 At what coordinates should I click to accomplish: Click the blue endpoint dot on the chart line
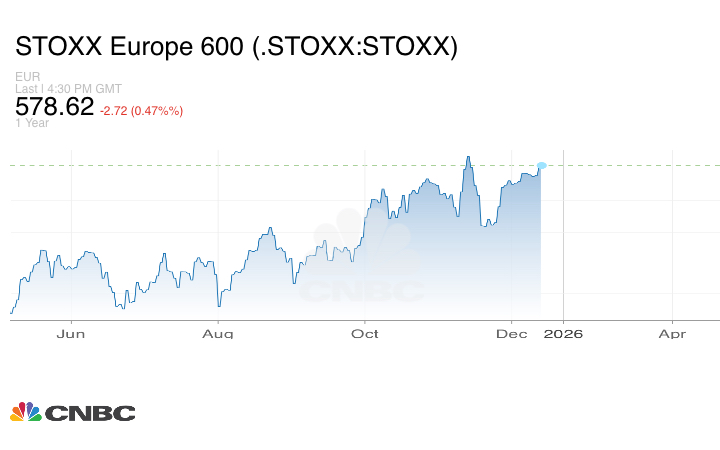point(541,165)
